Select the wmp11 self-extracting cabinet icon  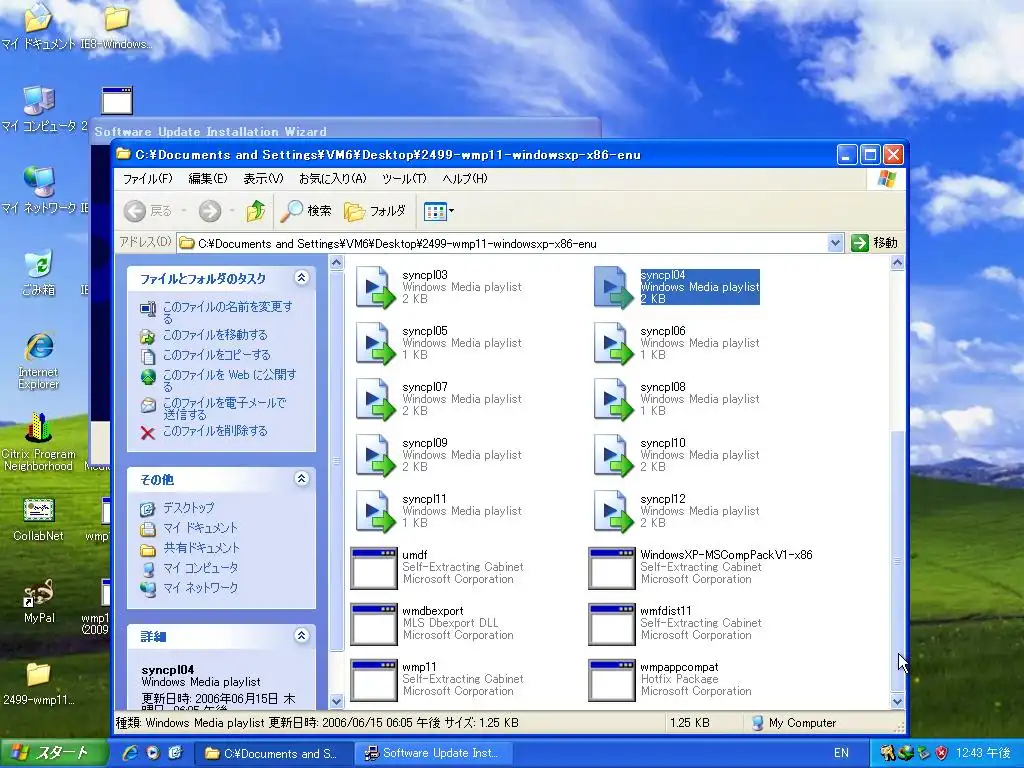click(374, 680)
